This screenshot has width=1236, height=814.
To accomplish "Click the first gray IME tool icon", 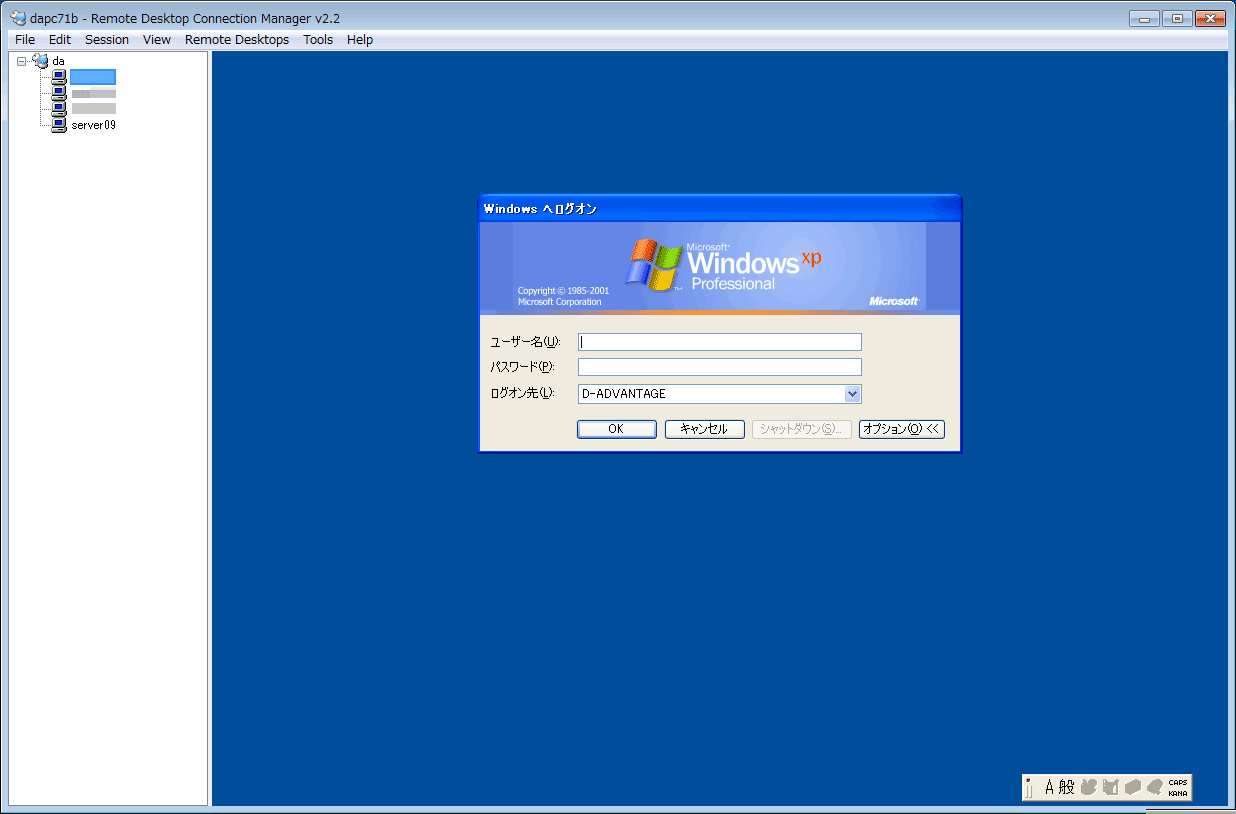I will coord(1088,787).
